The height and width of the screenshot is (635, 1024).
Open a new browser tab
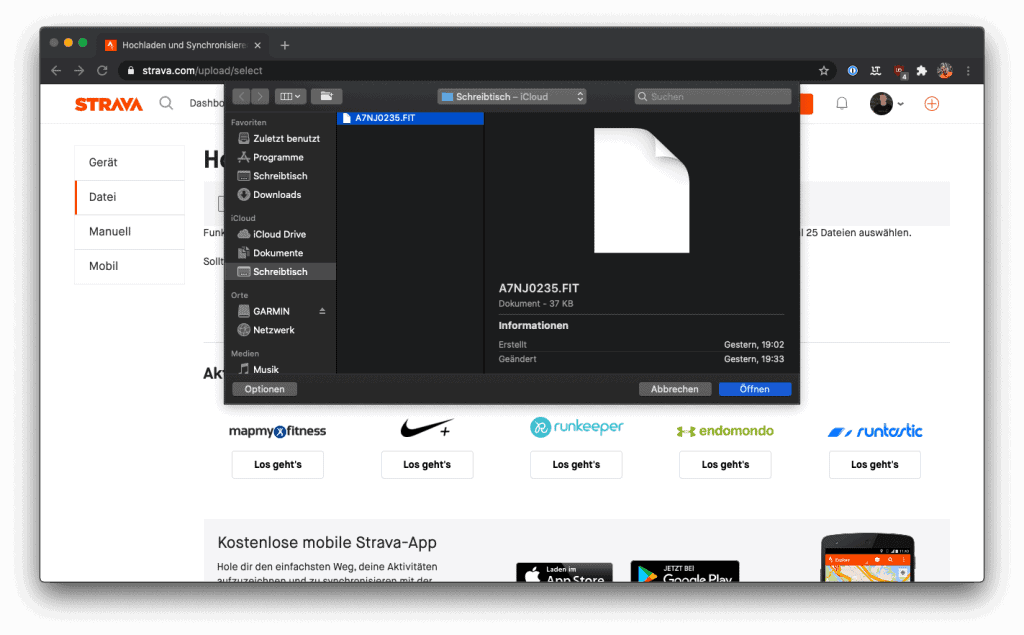[285, 45]
